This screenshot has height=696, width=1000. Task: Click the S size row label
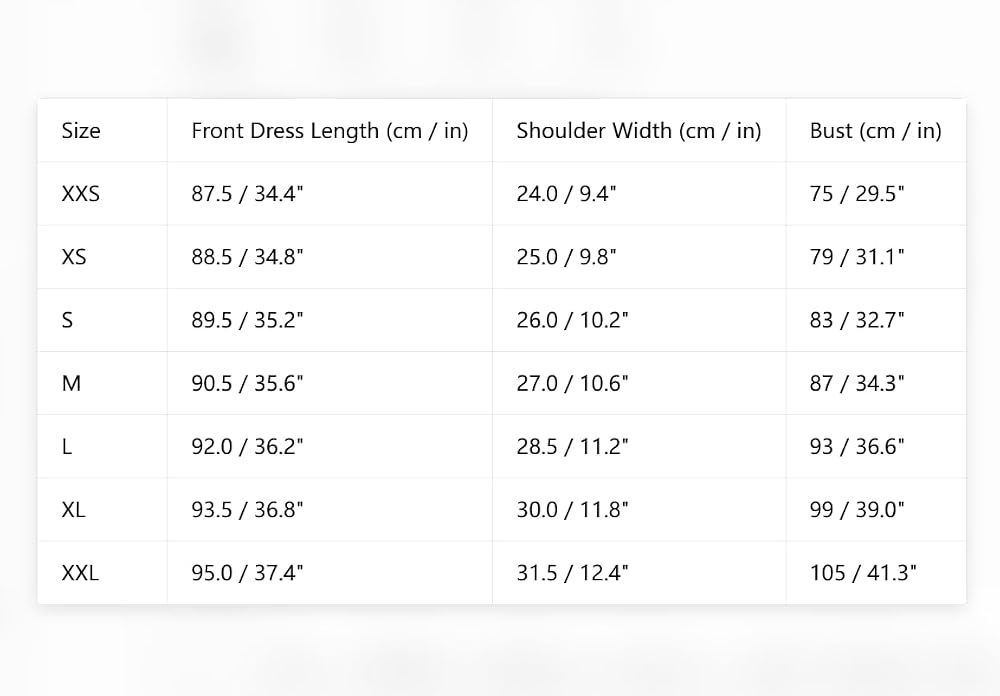coord(67,320)
